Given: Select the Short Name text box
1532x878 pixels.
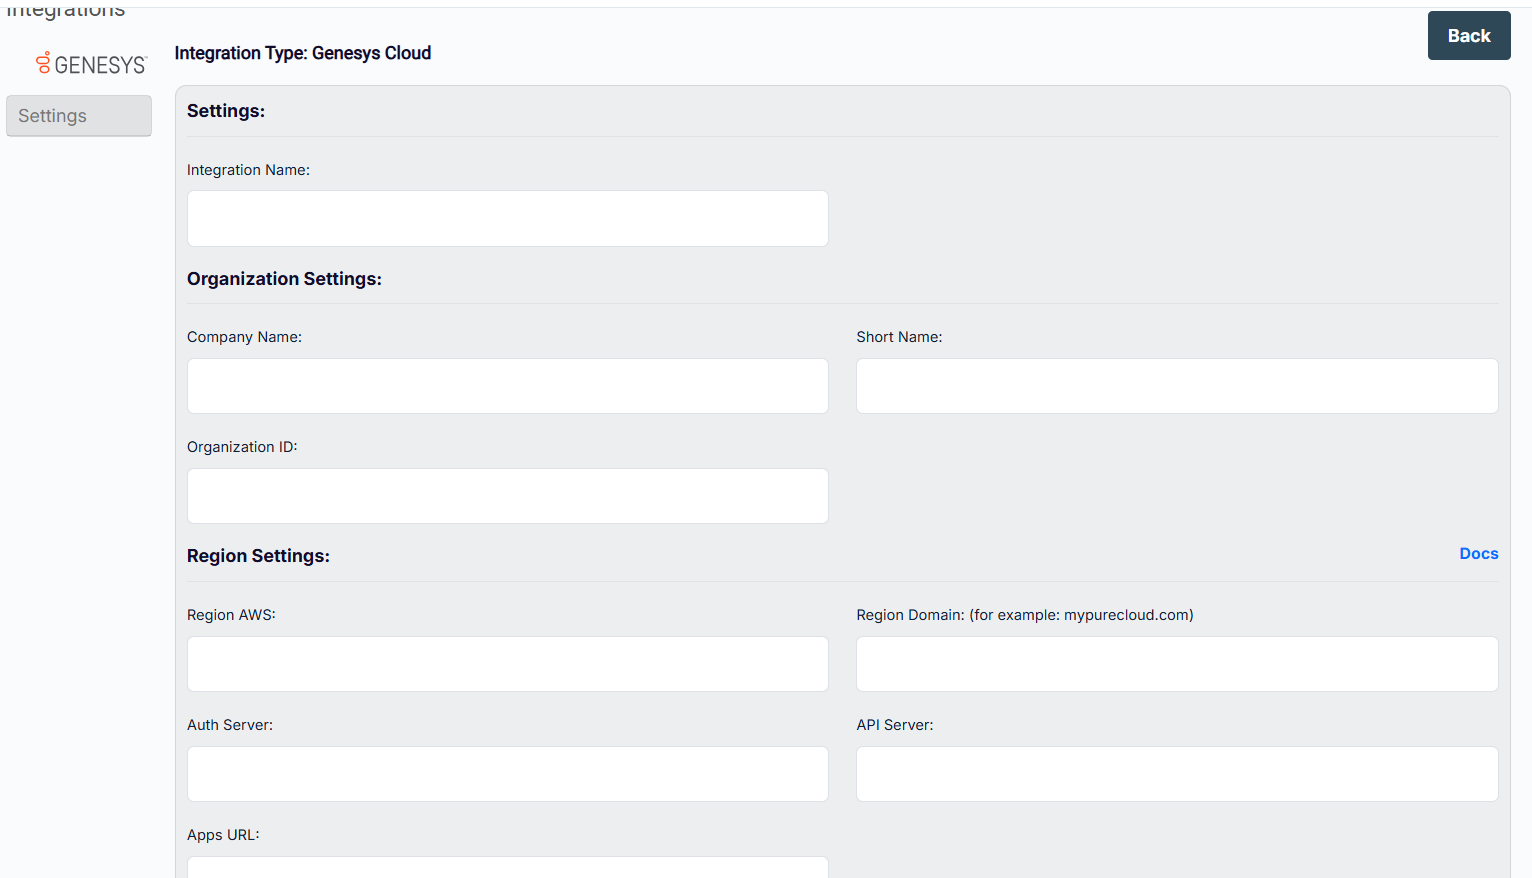Looking at the screenshot, I should pyautogui.click(x=1176, y=386).
